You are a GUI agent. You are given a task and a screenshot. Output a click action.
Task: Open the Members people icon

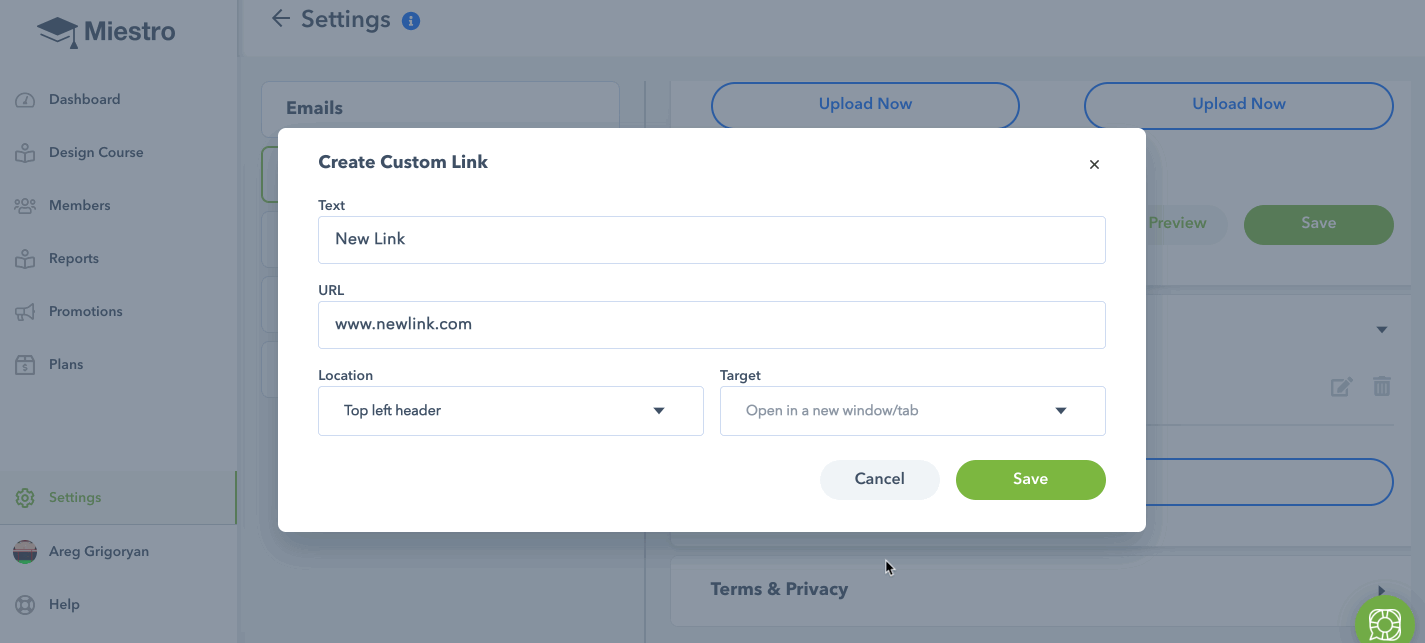point(25,206)
